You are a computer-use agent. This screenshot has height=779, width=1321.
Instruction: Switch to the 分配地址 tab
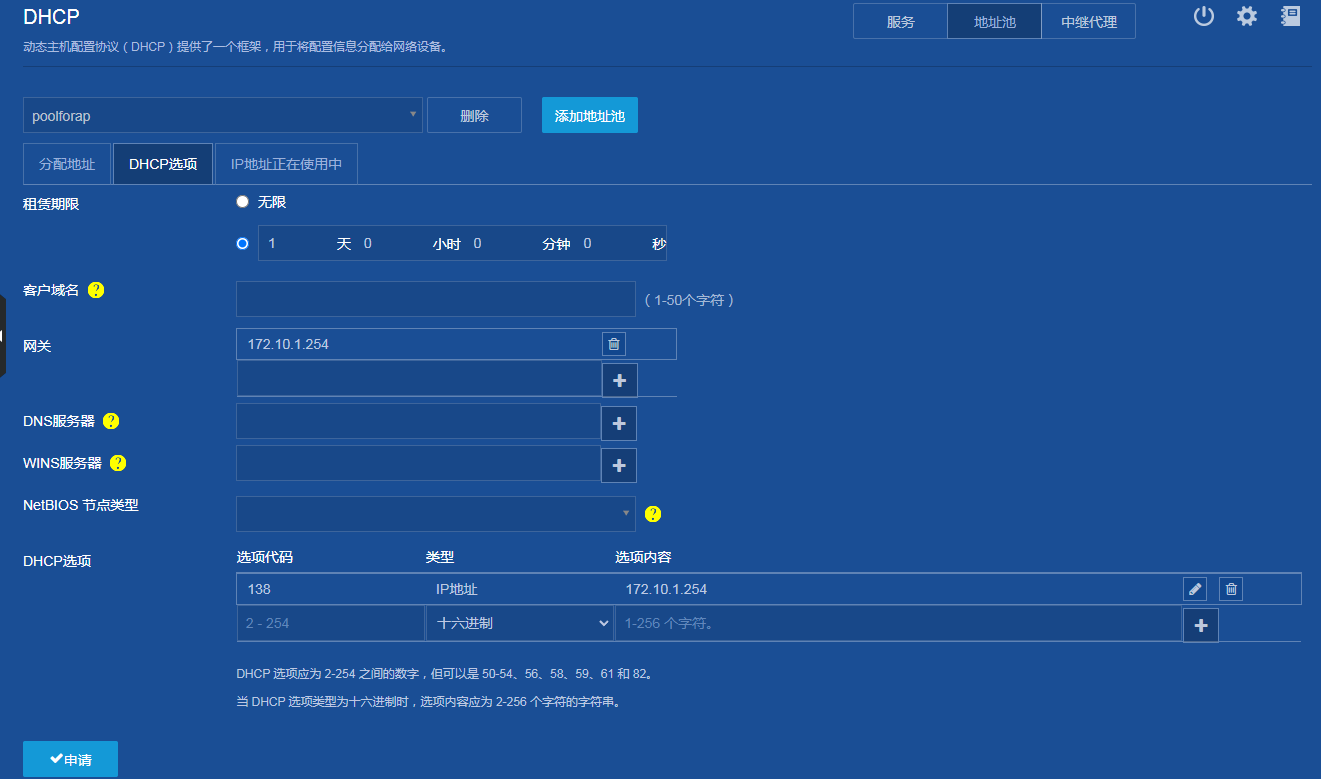point(67,164)
